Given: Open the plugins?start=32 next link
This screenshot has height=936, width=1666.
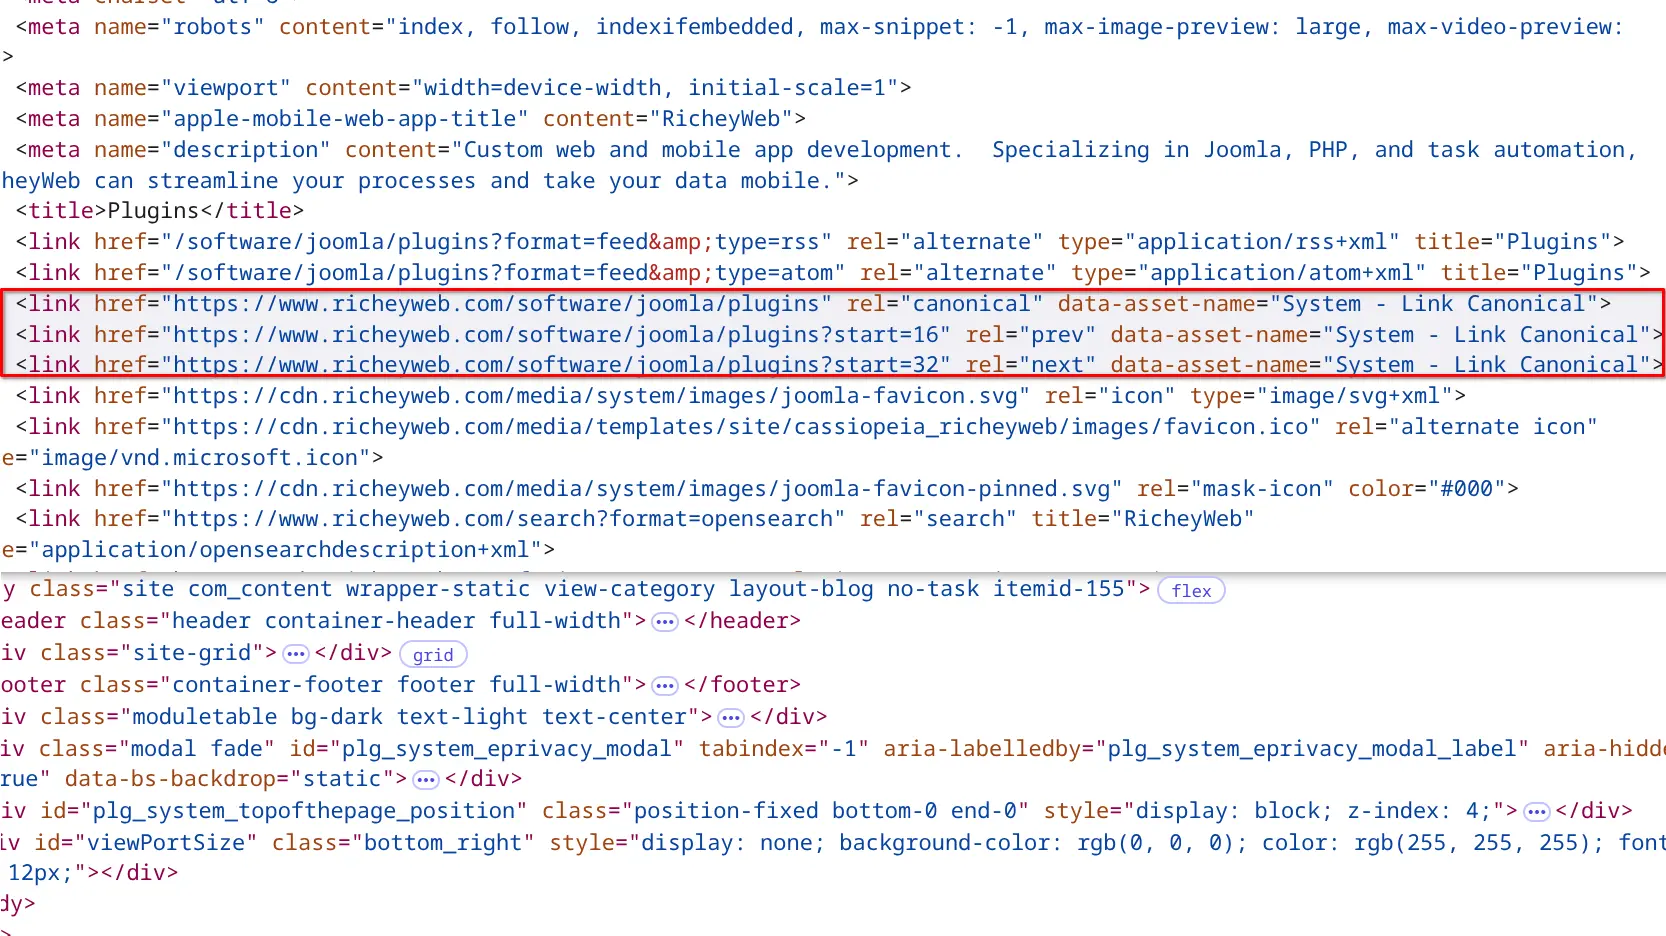Looking at the screenshot, I should pos(555,365).
